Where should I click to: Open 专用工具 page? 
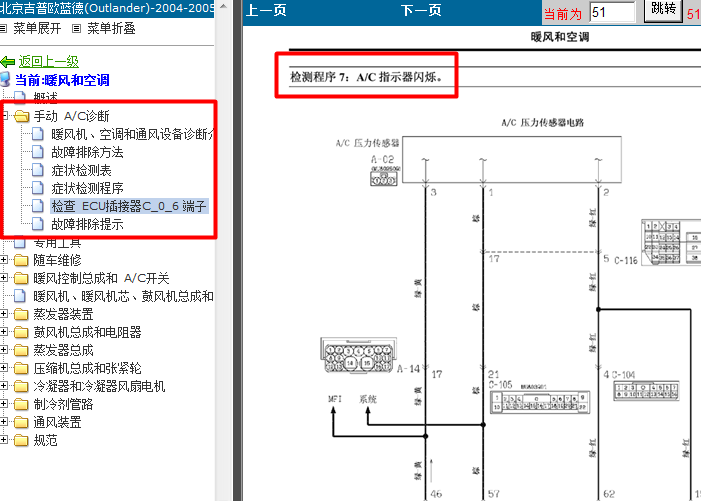(x=57, y=243)
